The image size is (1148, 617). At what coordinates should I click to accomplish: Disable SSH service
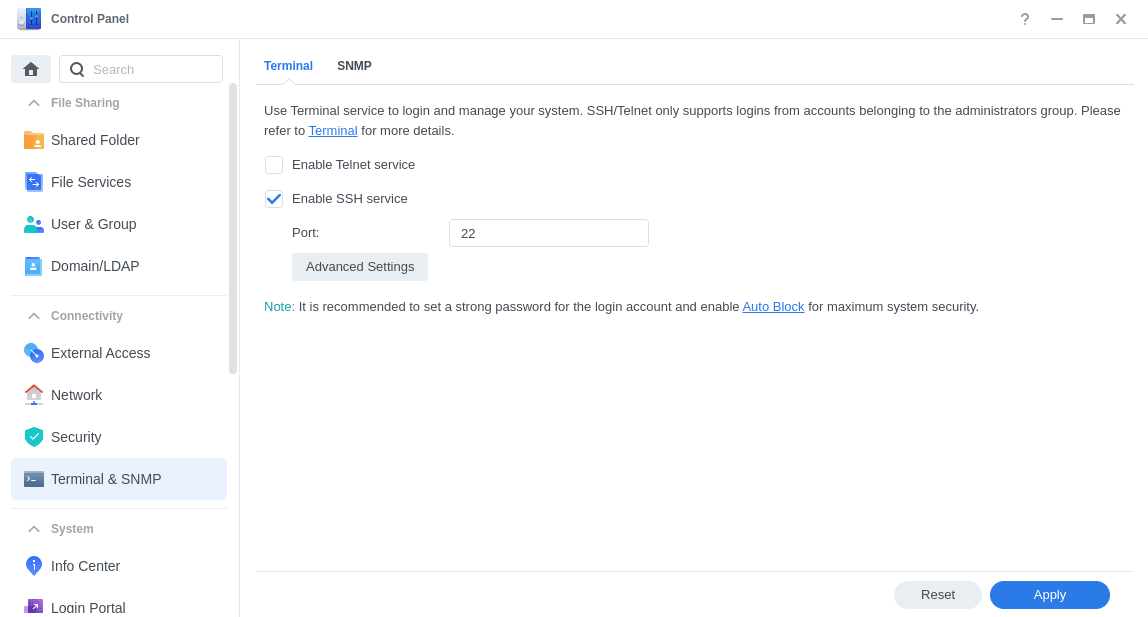[274, 198]
